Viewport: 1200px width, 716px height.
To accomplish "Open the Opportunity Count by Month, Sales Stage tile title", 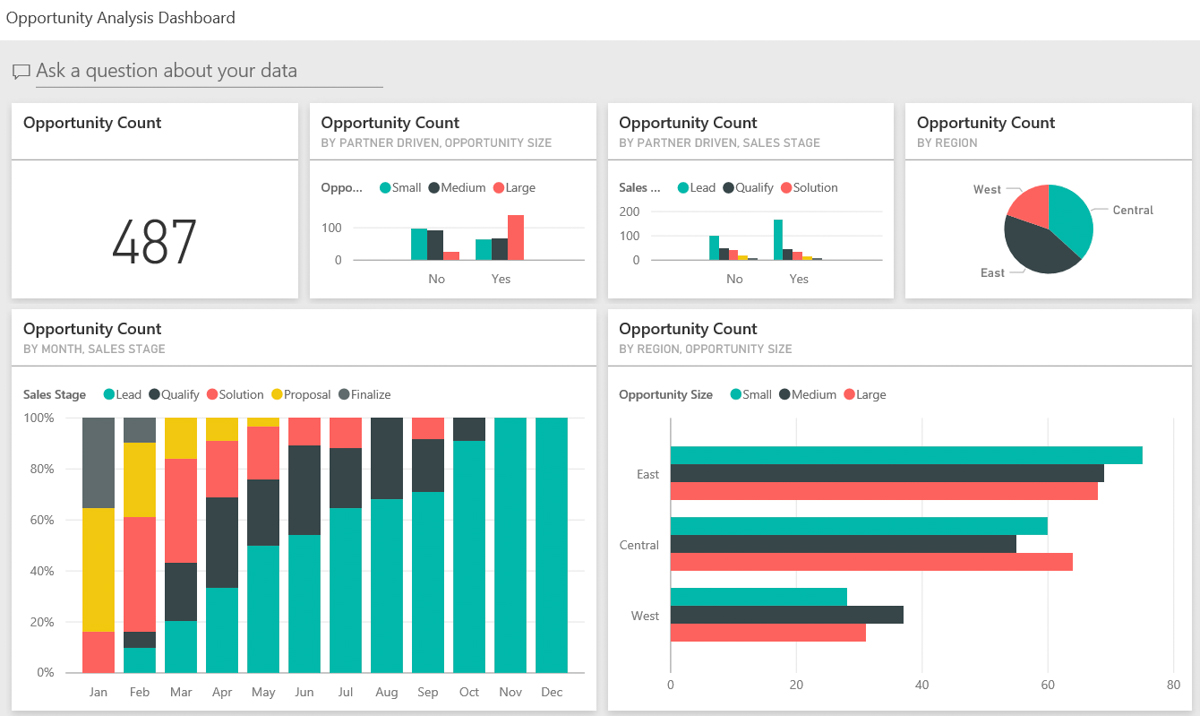I will click(92, 329).
